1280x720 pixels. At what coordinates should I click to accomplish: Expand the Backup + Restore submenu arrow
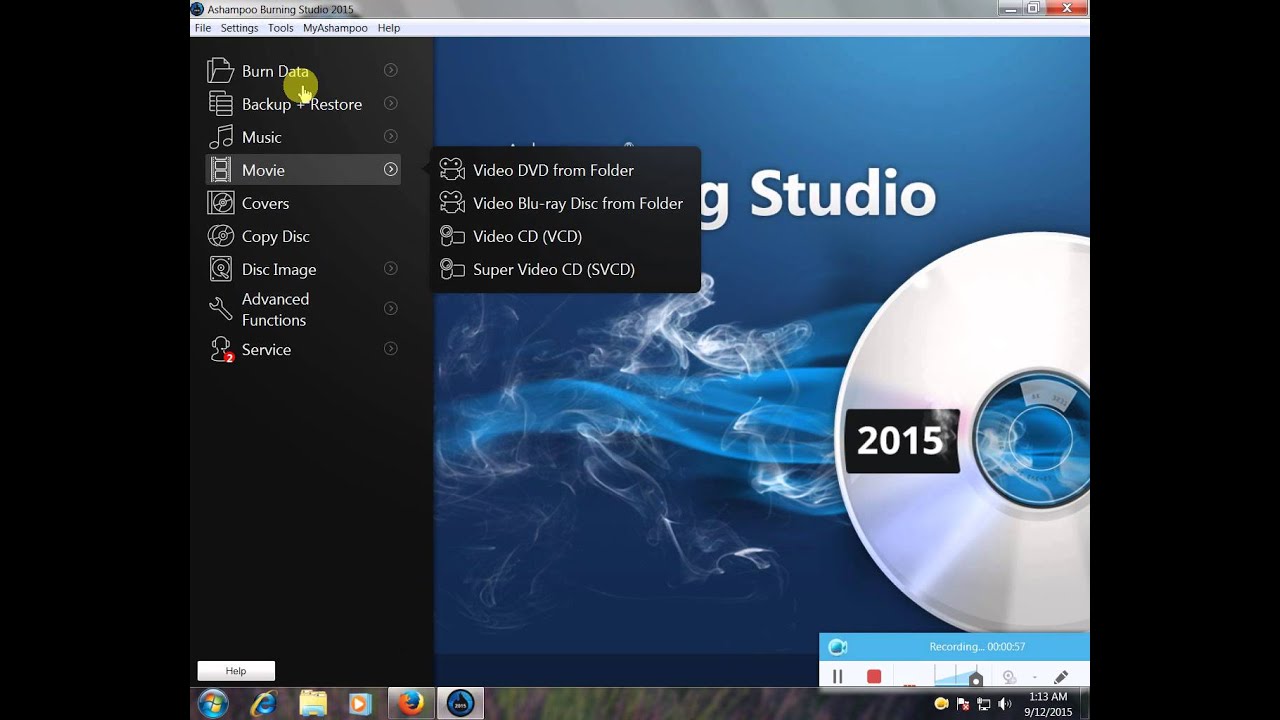391,103
